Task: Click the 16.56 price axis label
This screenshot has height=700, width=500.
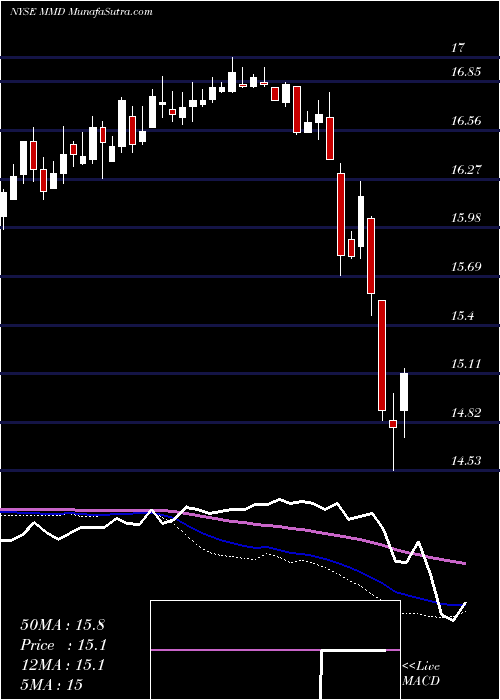Action: pos(466,121)
